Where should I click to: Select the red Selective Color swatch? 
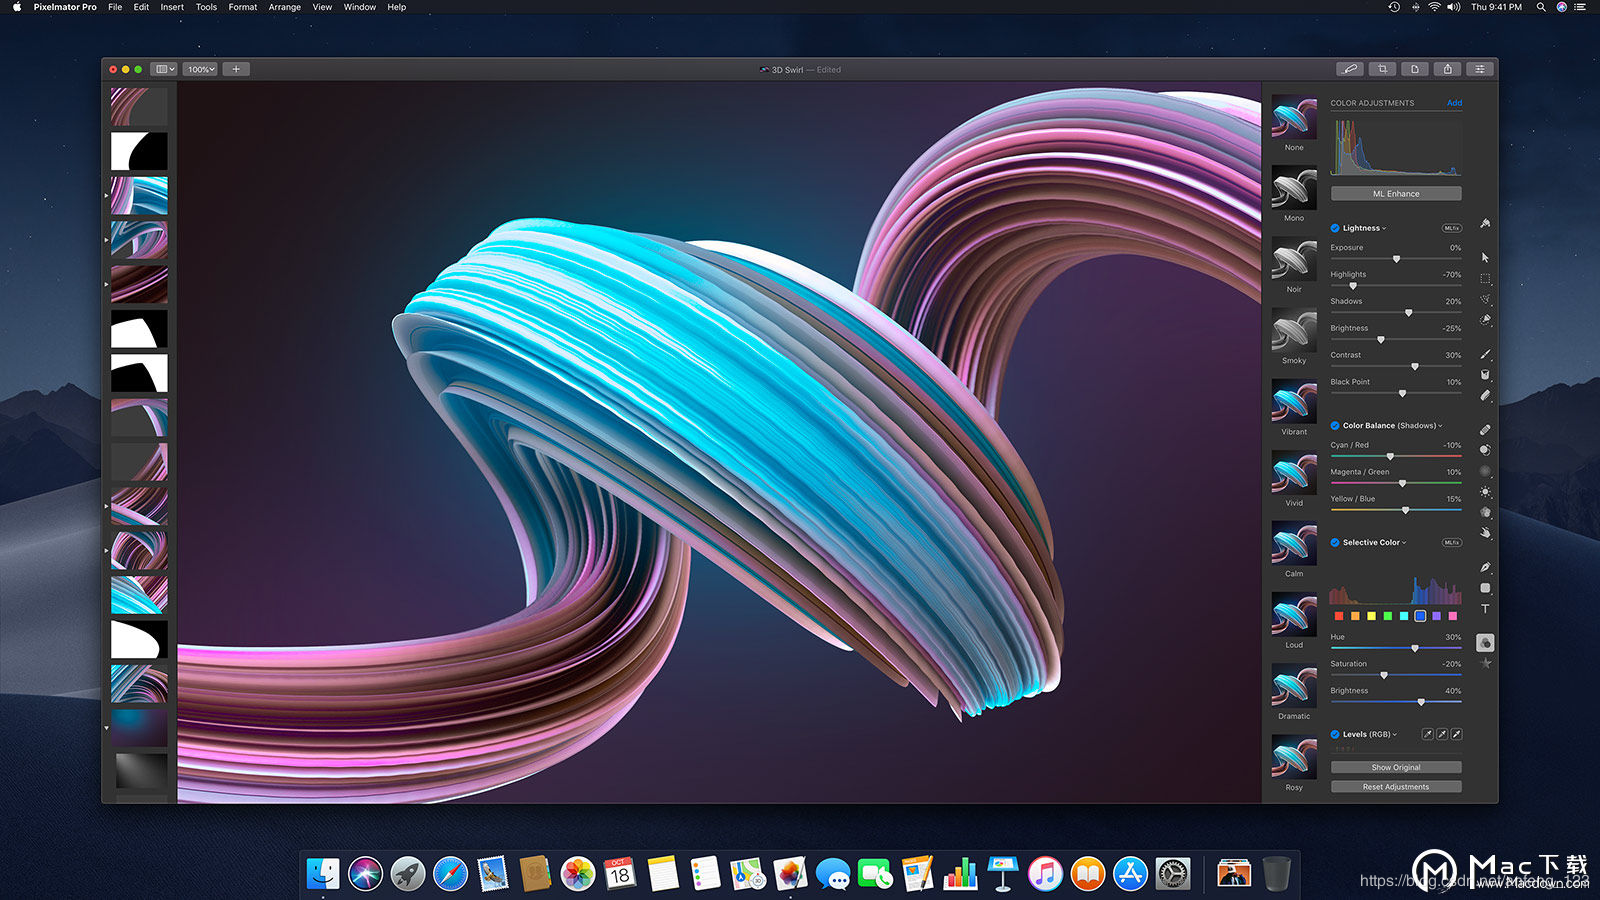(x=1339, y=616)
